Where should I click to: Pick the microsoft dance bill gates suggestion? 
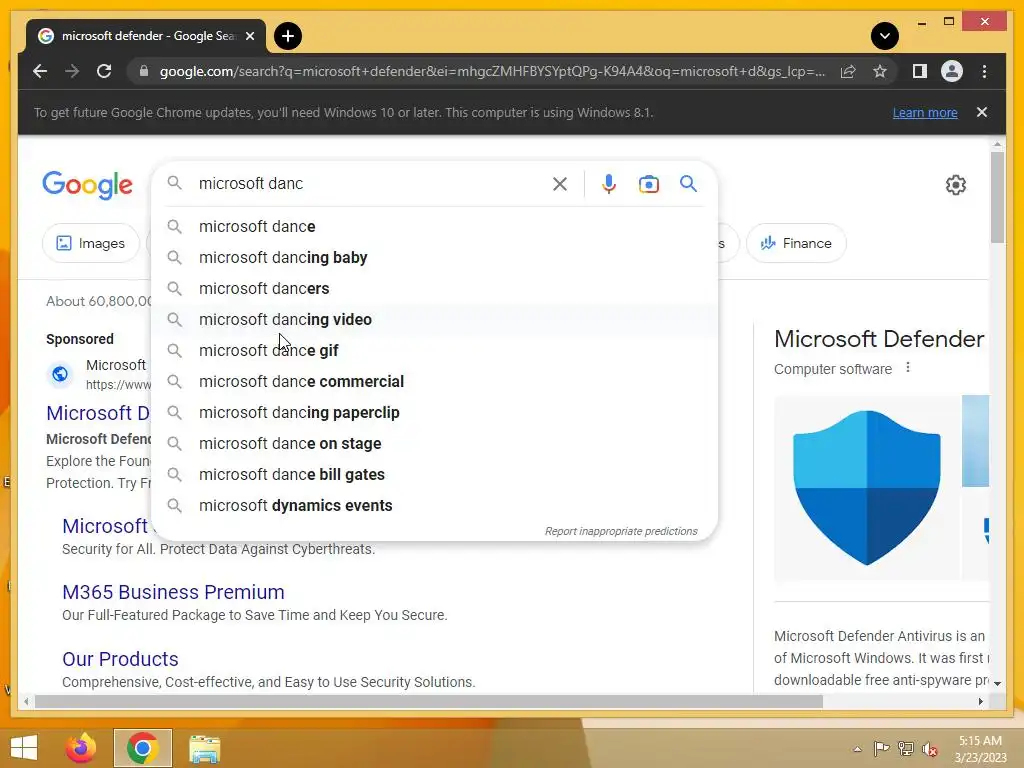[434, 475]
